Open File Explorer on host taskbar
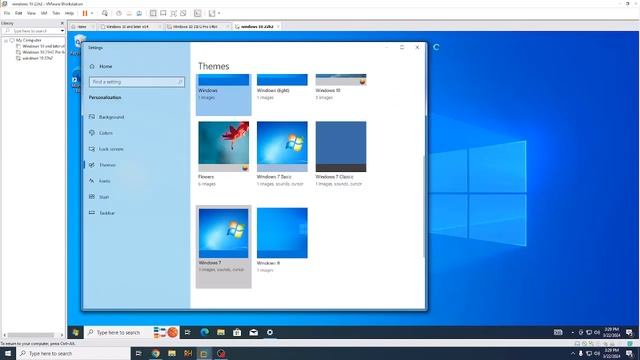The image size is (640, 360). tap(172, 353)
